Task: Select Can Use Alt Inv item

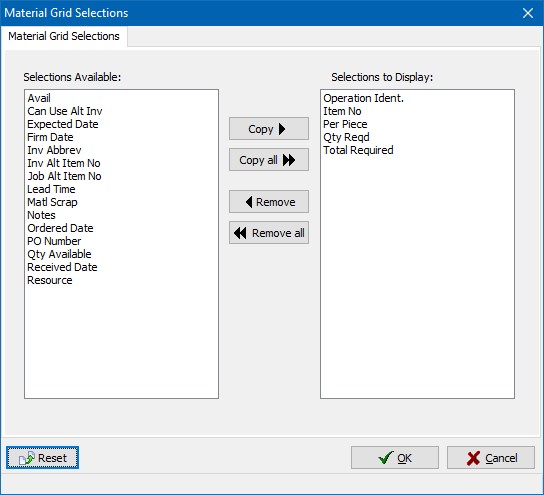Action: tap(65, 111)
